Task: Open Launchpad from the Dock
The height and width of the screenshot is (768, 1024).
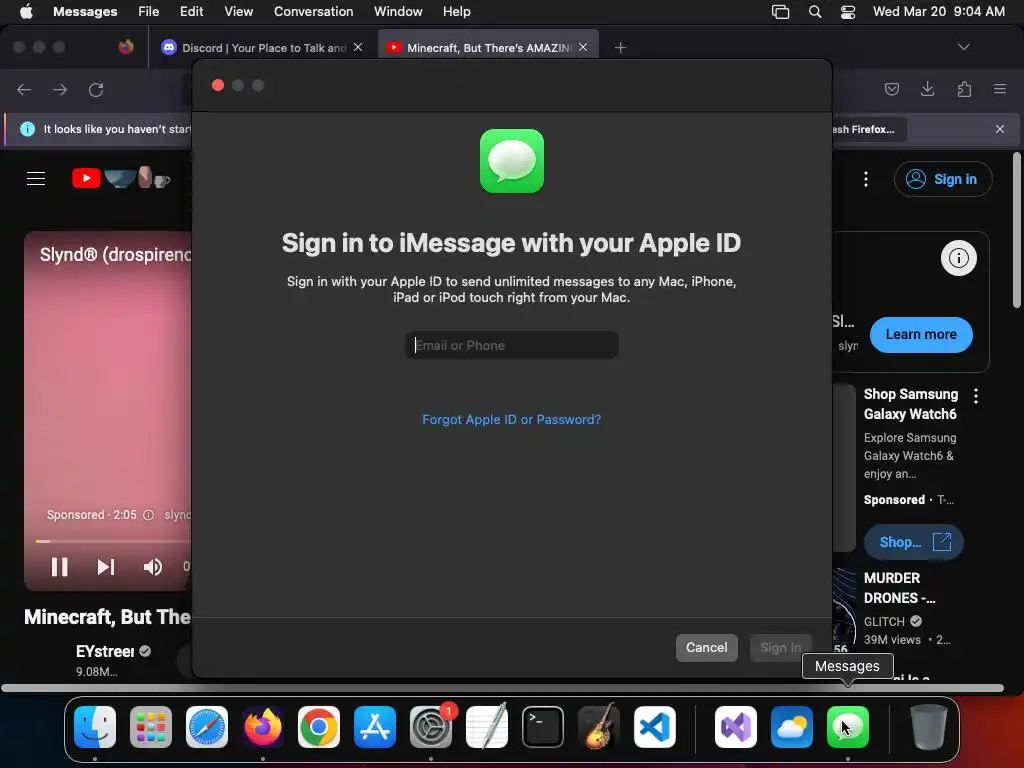Action: [x=151, y=727]
